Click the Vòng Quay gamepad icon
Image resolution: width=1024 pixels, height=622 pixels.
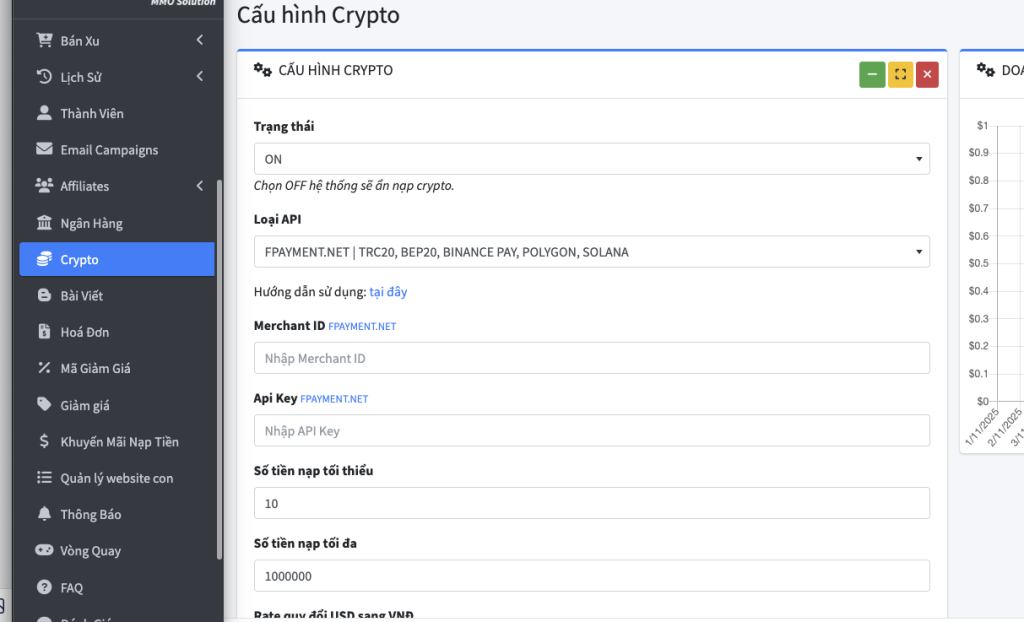click(x=44, y=551)
